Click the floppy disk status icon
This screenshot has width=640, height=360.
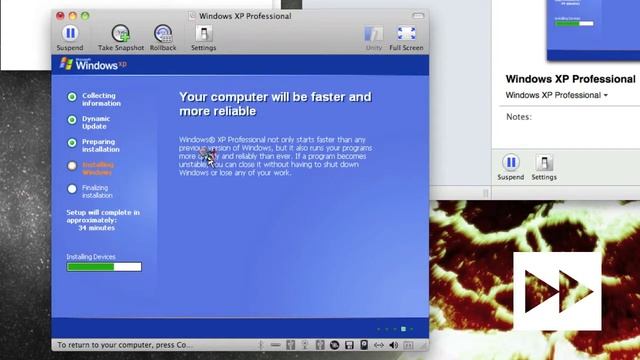tap(349, 345)
